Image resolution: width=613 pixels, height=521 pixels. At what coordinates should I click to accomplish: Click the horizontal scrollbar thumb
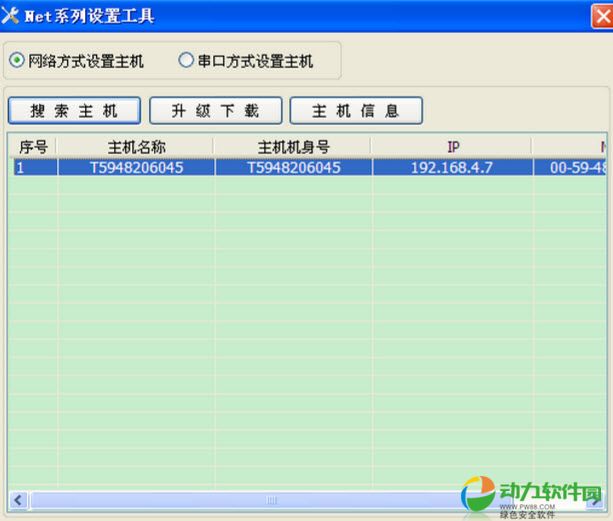point(270,499)
